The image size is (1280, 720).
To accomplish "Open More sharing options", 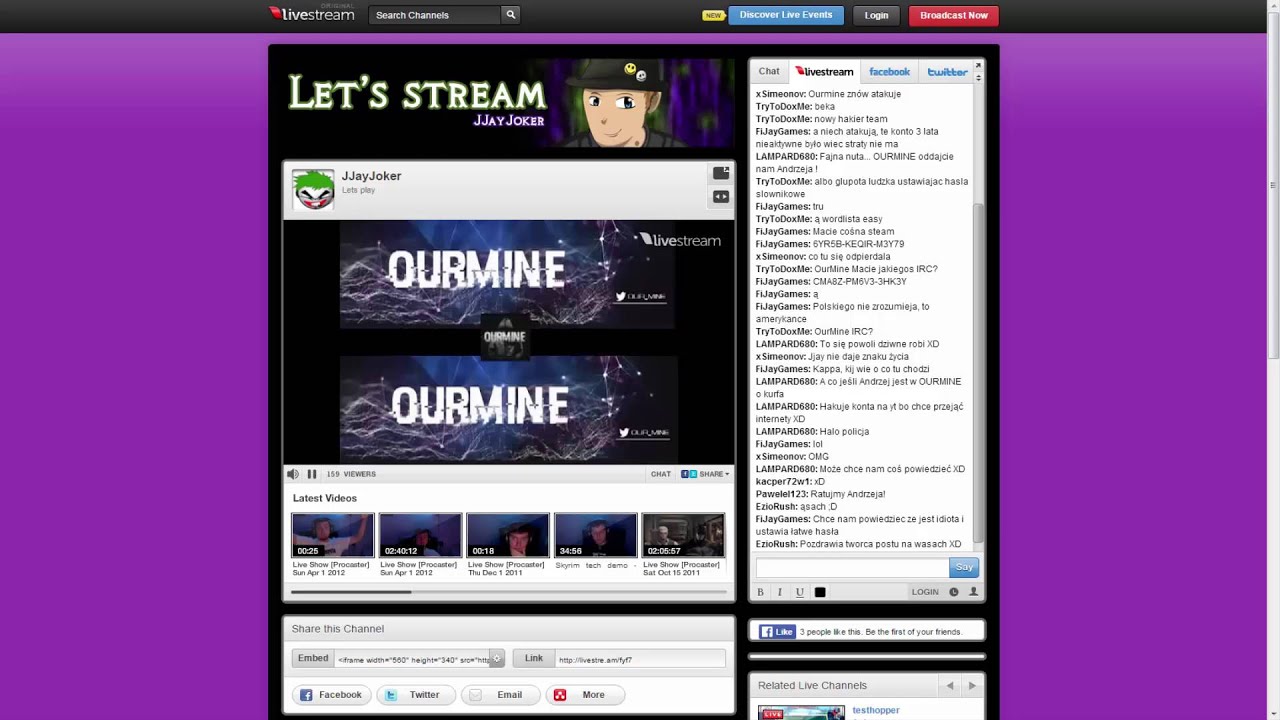I will (584, 695).
